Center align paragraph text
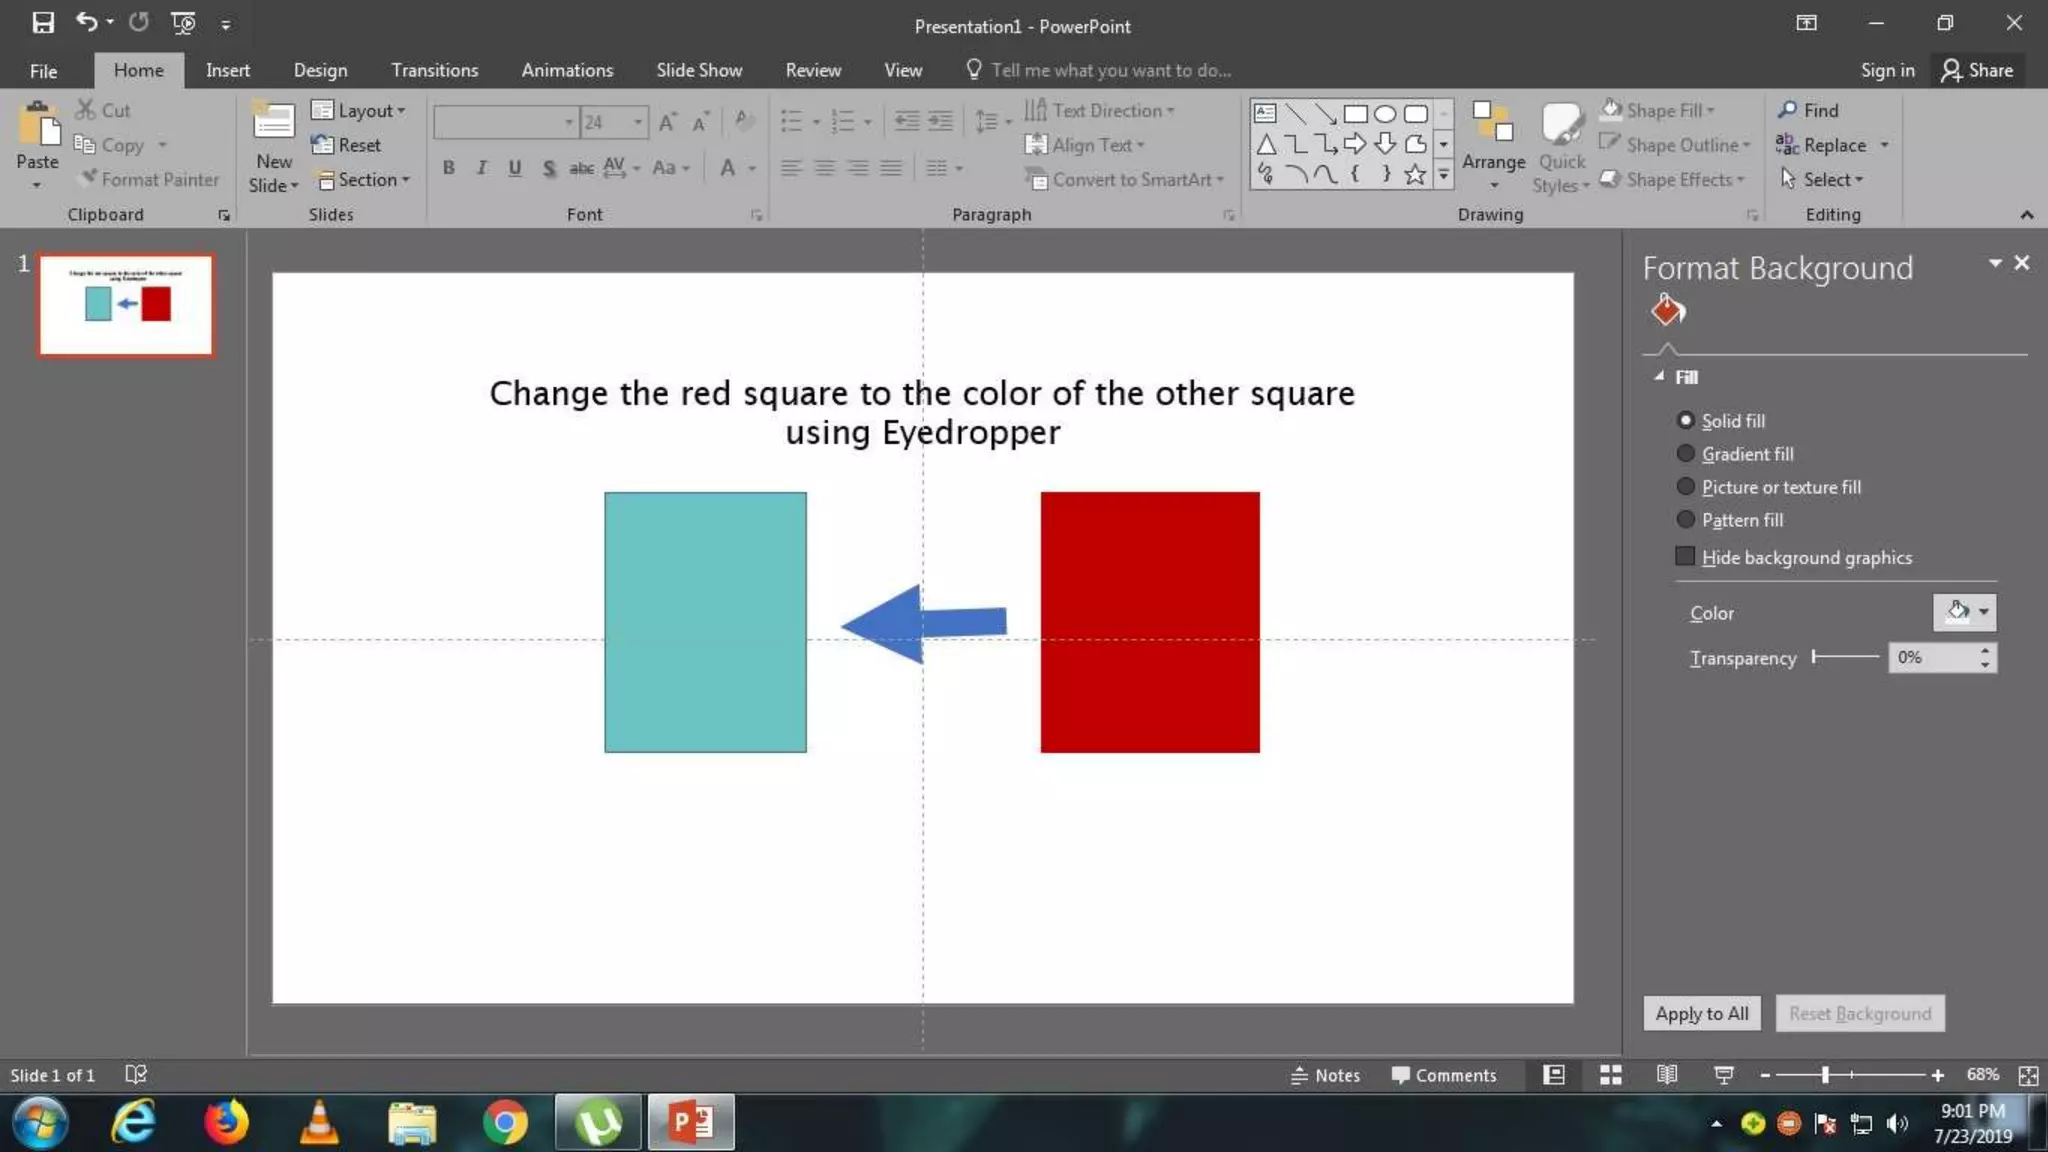The image size is (2048, 1152). pos(824,168)
